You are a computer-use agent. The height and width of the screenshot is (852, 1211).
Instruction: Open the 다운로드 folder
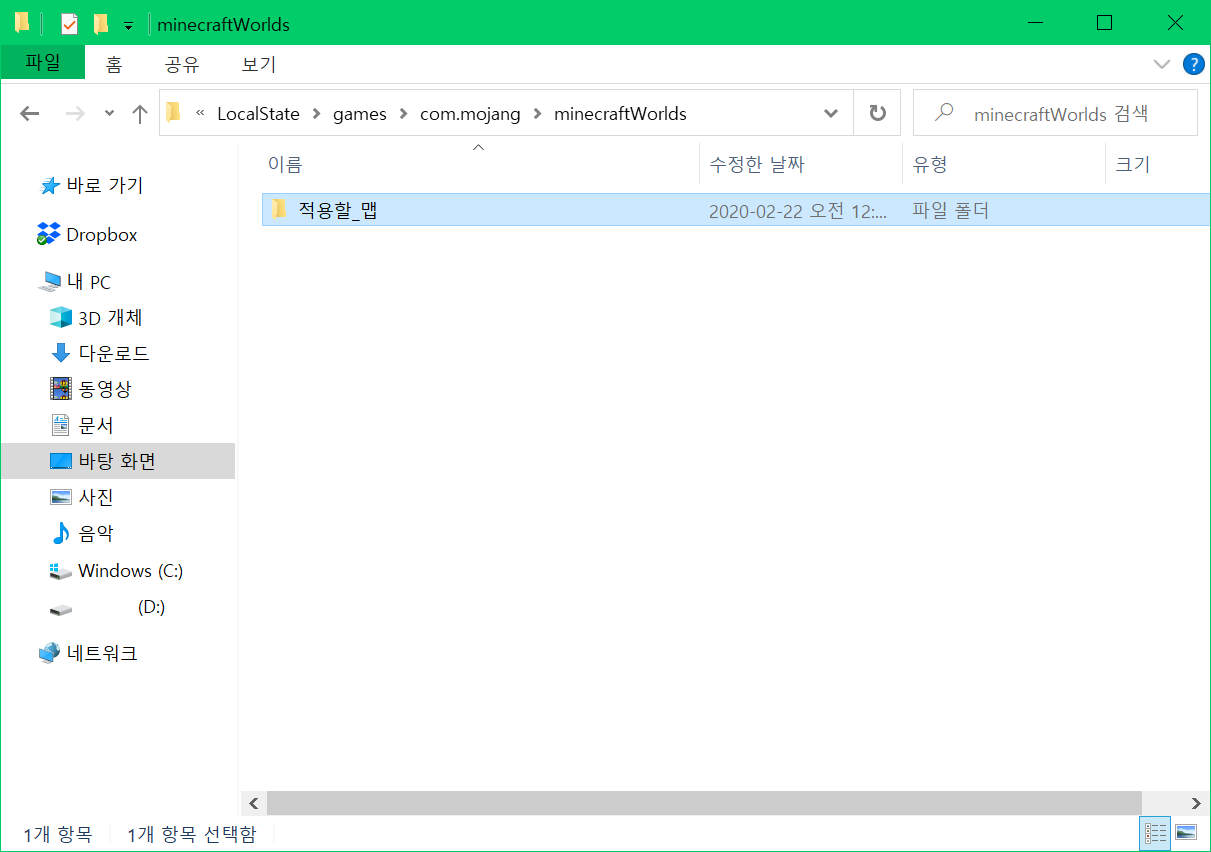click(x=114, y=353)
